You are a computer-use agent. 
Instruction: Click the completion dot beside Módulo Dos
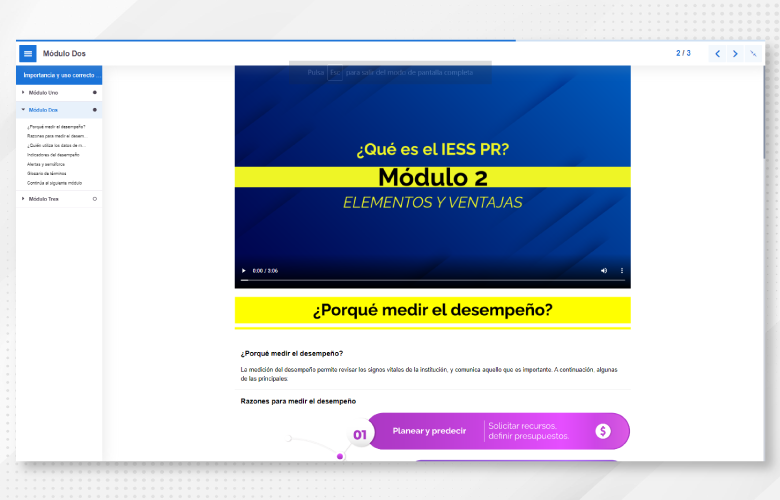pyautogui.click(x=95, y=109)
